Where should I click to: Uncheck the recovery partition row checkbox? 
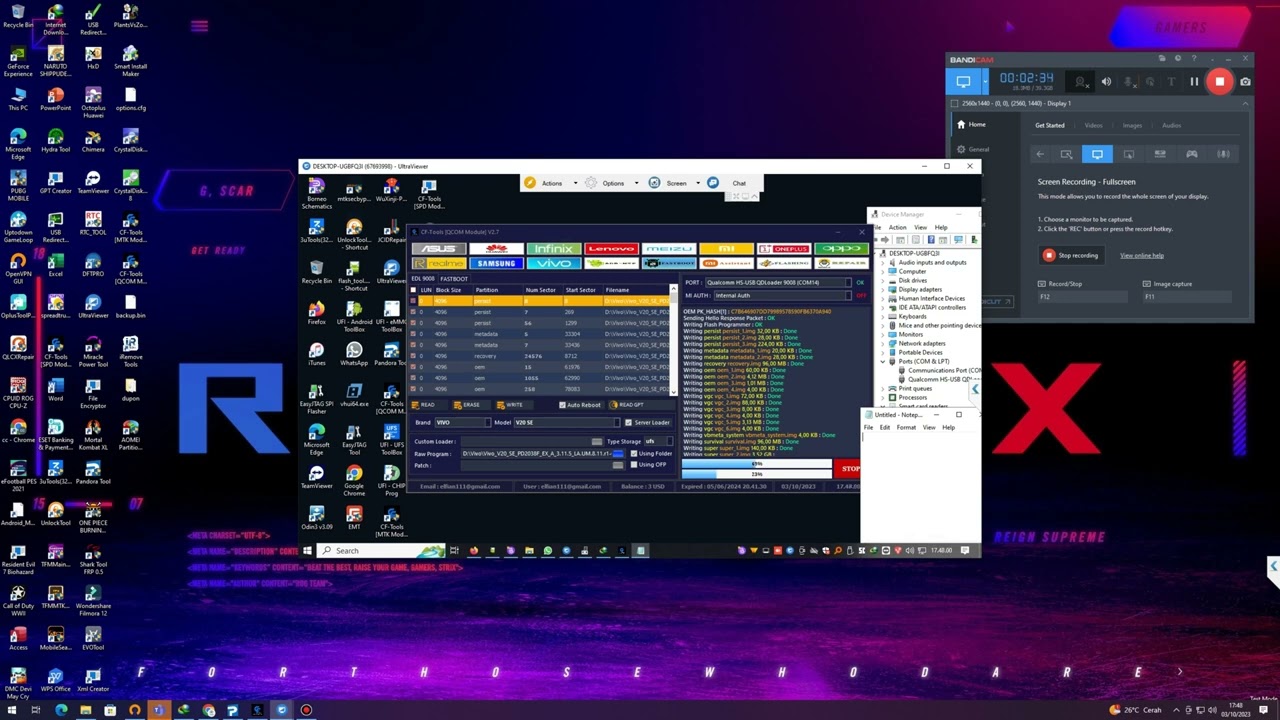413,356
